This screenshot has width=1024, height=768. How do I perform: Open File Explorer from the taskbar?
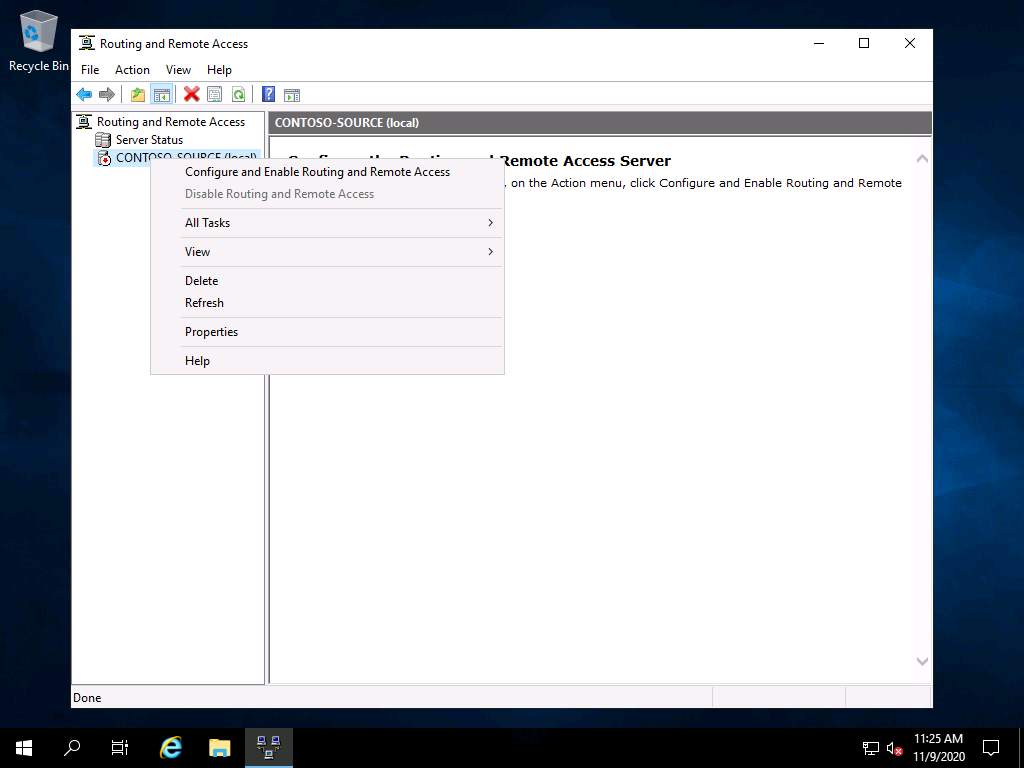(x=220, y=748)
